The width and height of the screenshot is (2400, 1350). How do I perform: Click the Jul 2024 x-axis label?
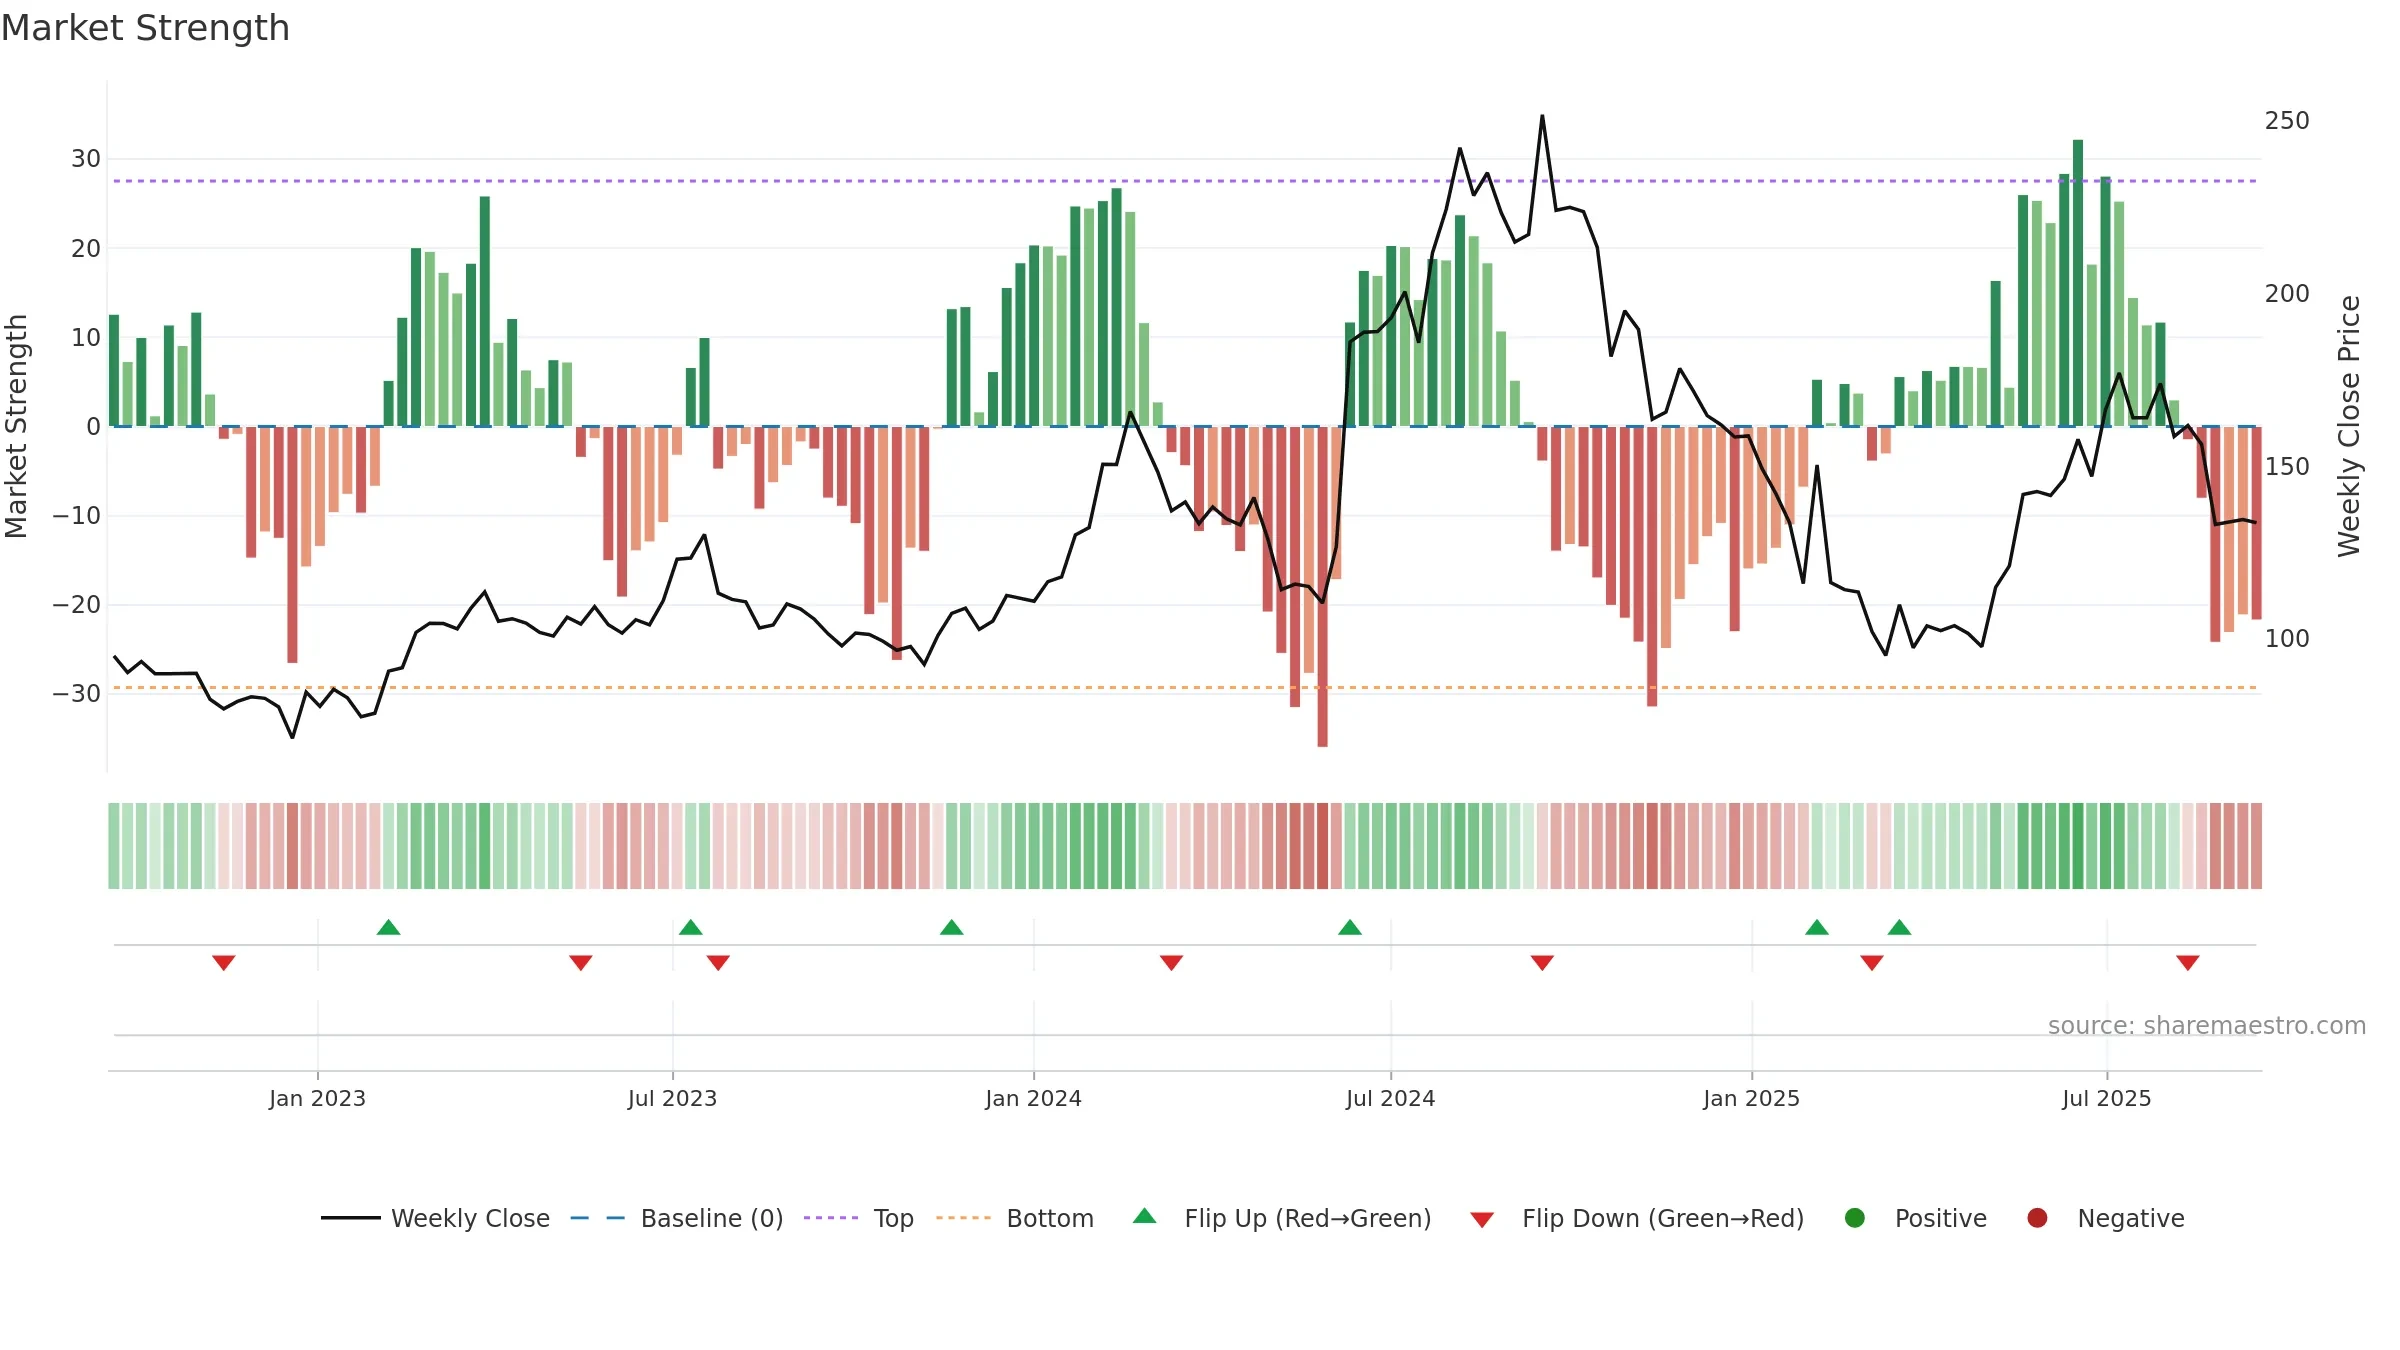[x=1391, y=1098]
